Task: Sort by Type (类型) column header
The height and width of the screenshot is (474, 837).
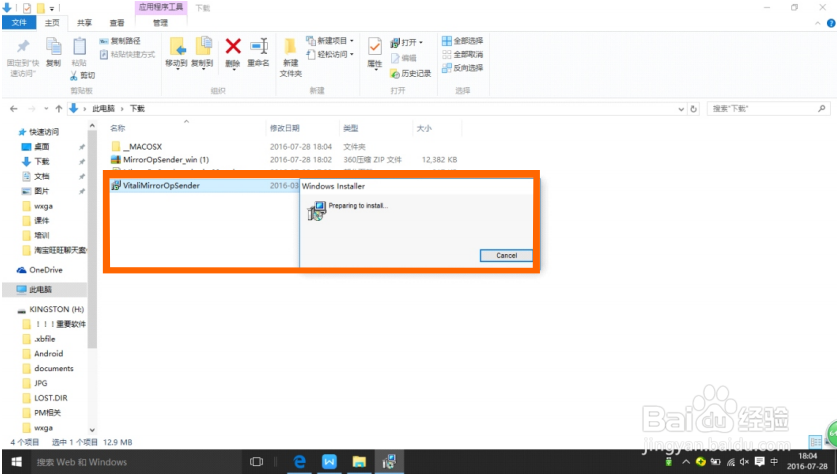Action: 351,128
